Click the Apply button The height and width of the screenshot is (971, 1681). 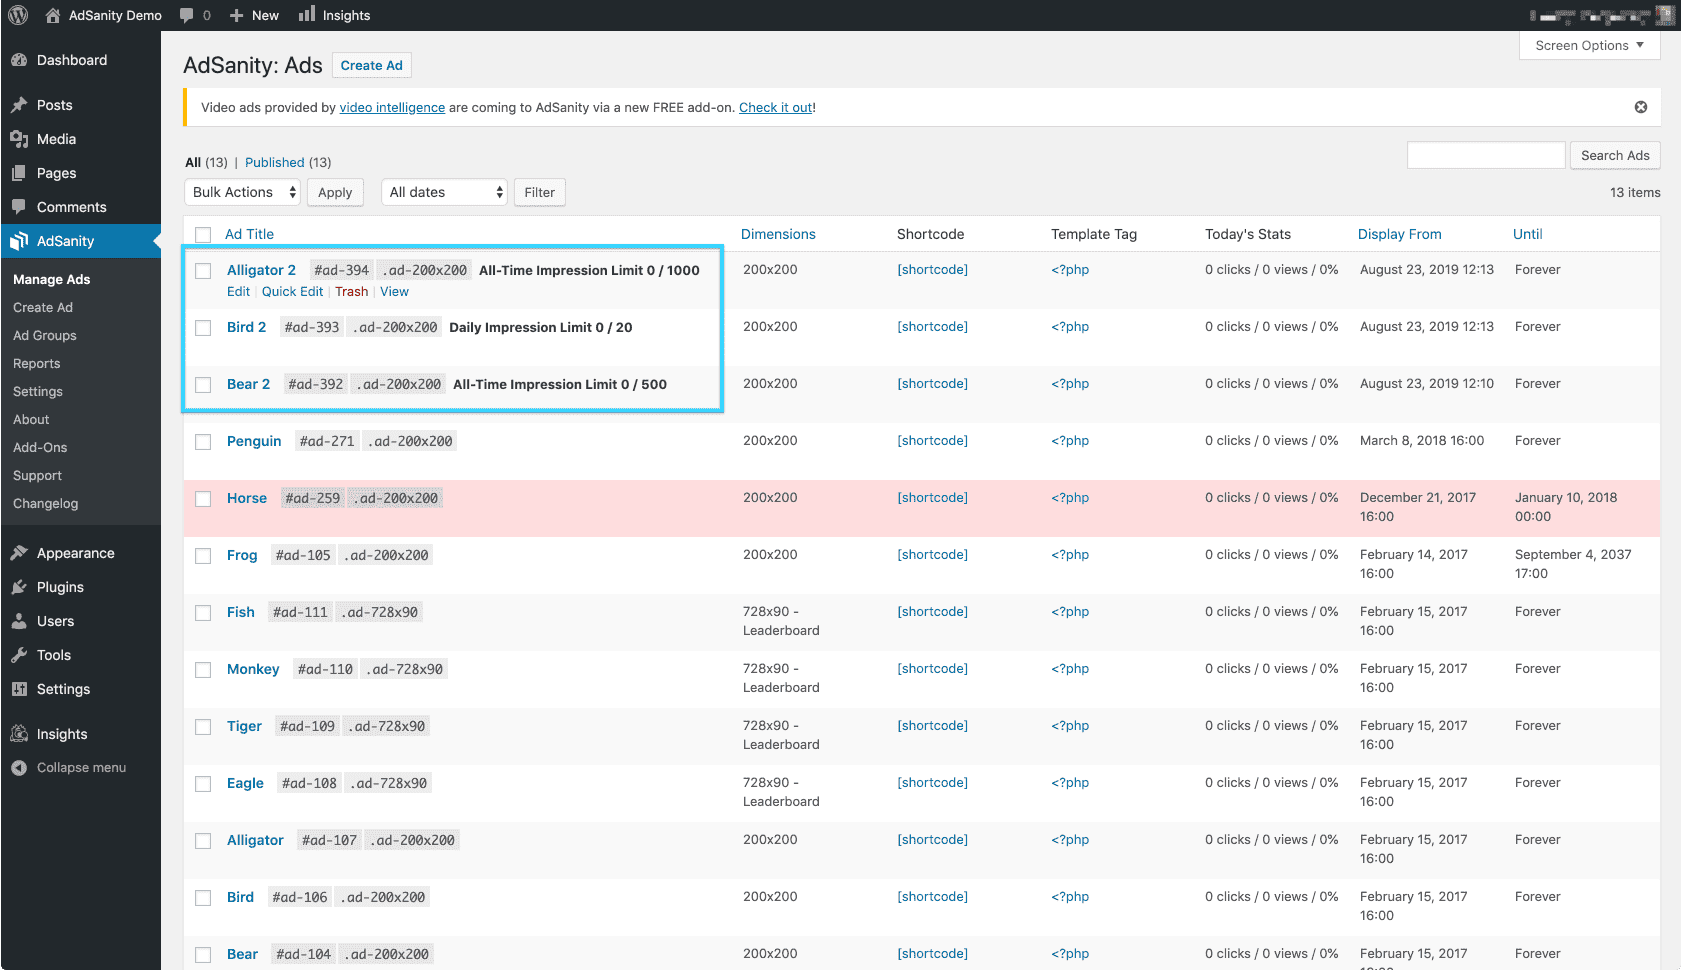point(335,192)
